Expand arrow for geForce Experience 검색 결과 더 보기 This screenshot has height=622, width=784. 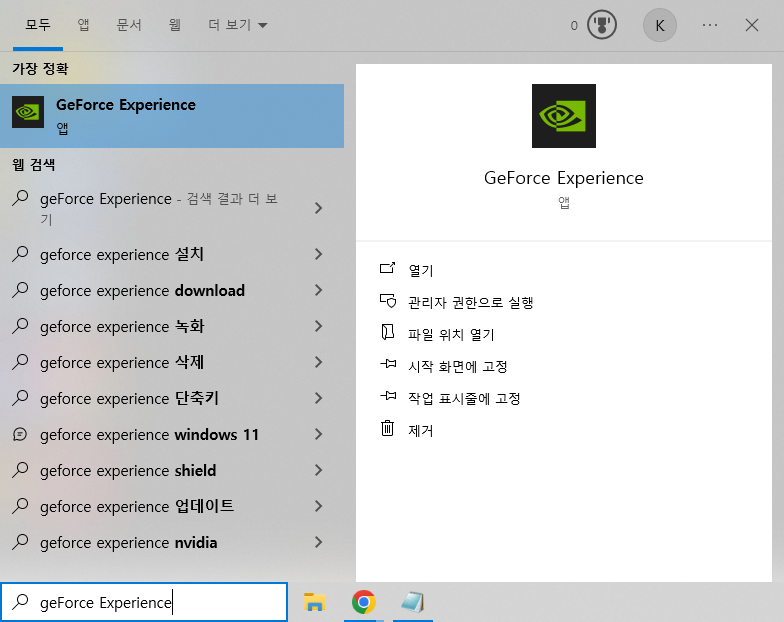click(x=318, y=208)
